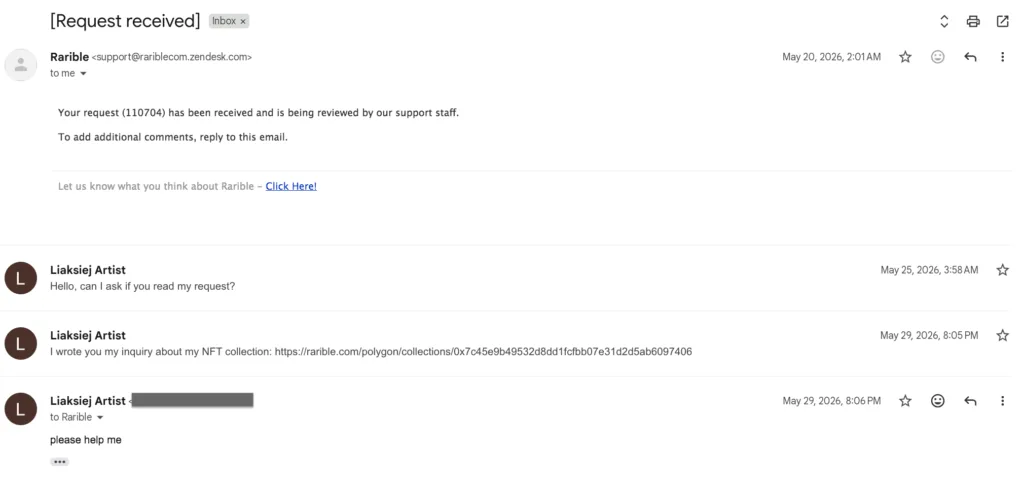
Task: Star the May 25 Liaksiej message
Action: [x=1002, y=270]
